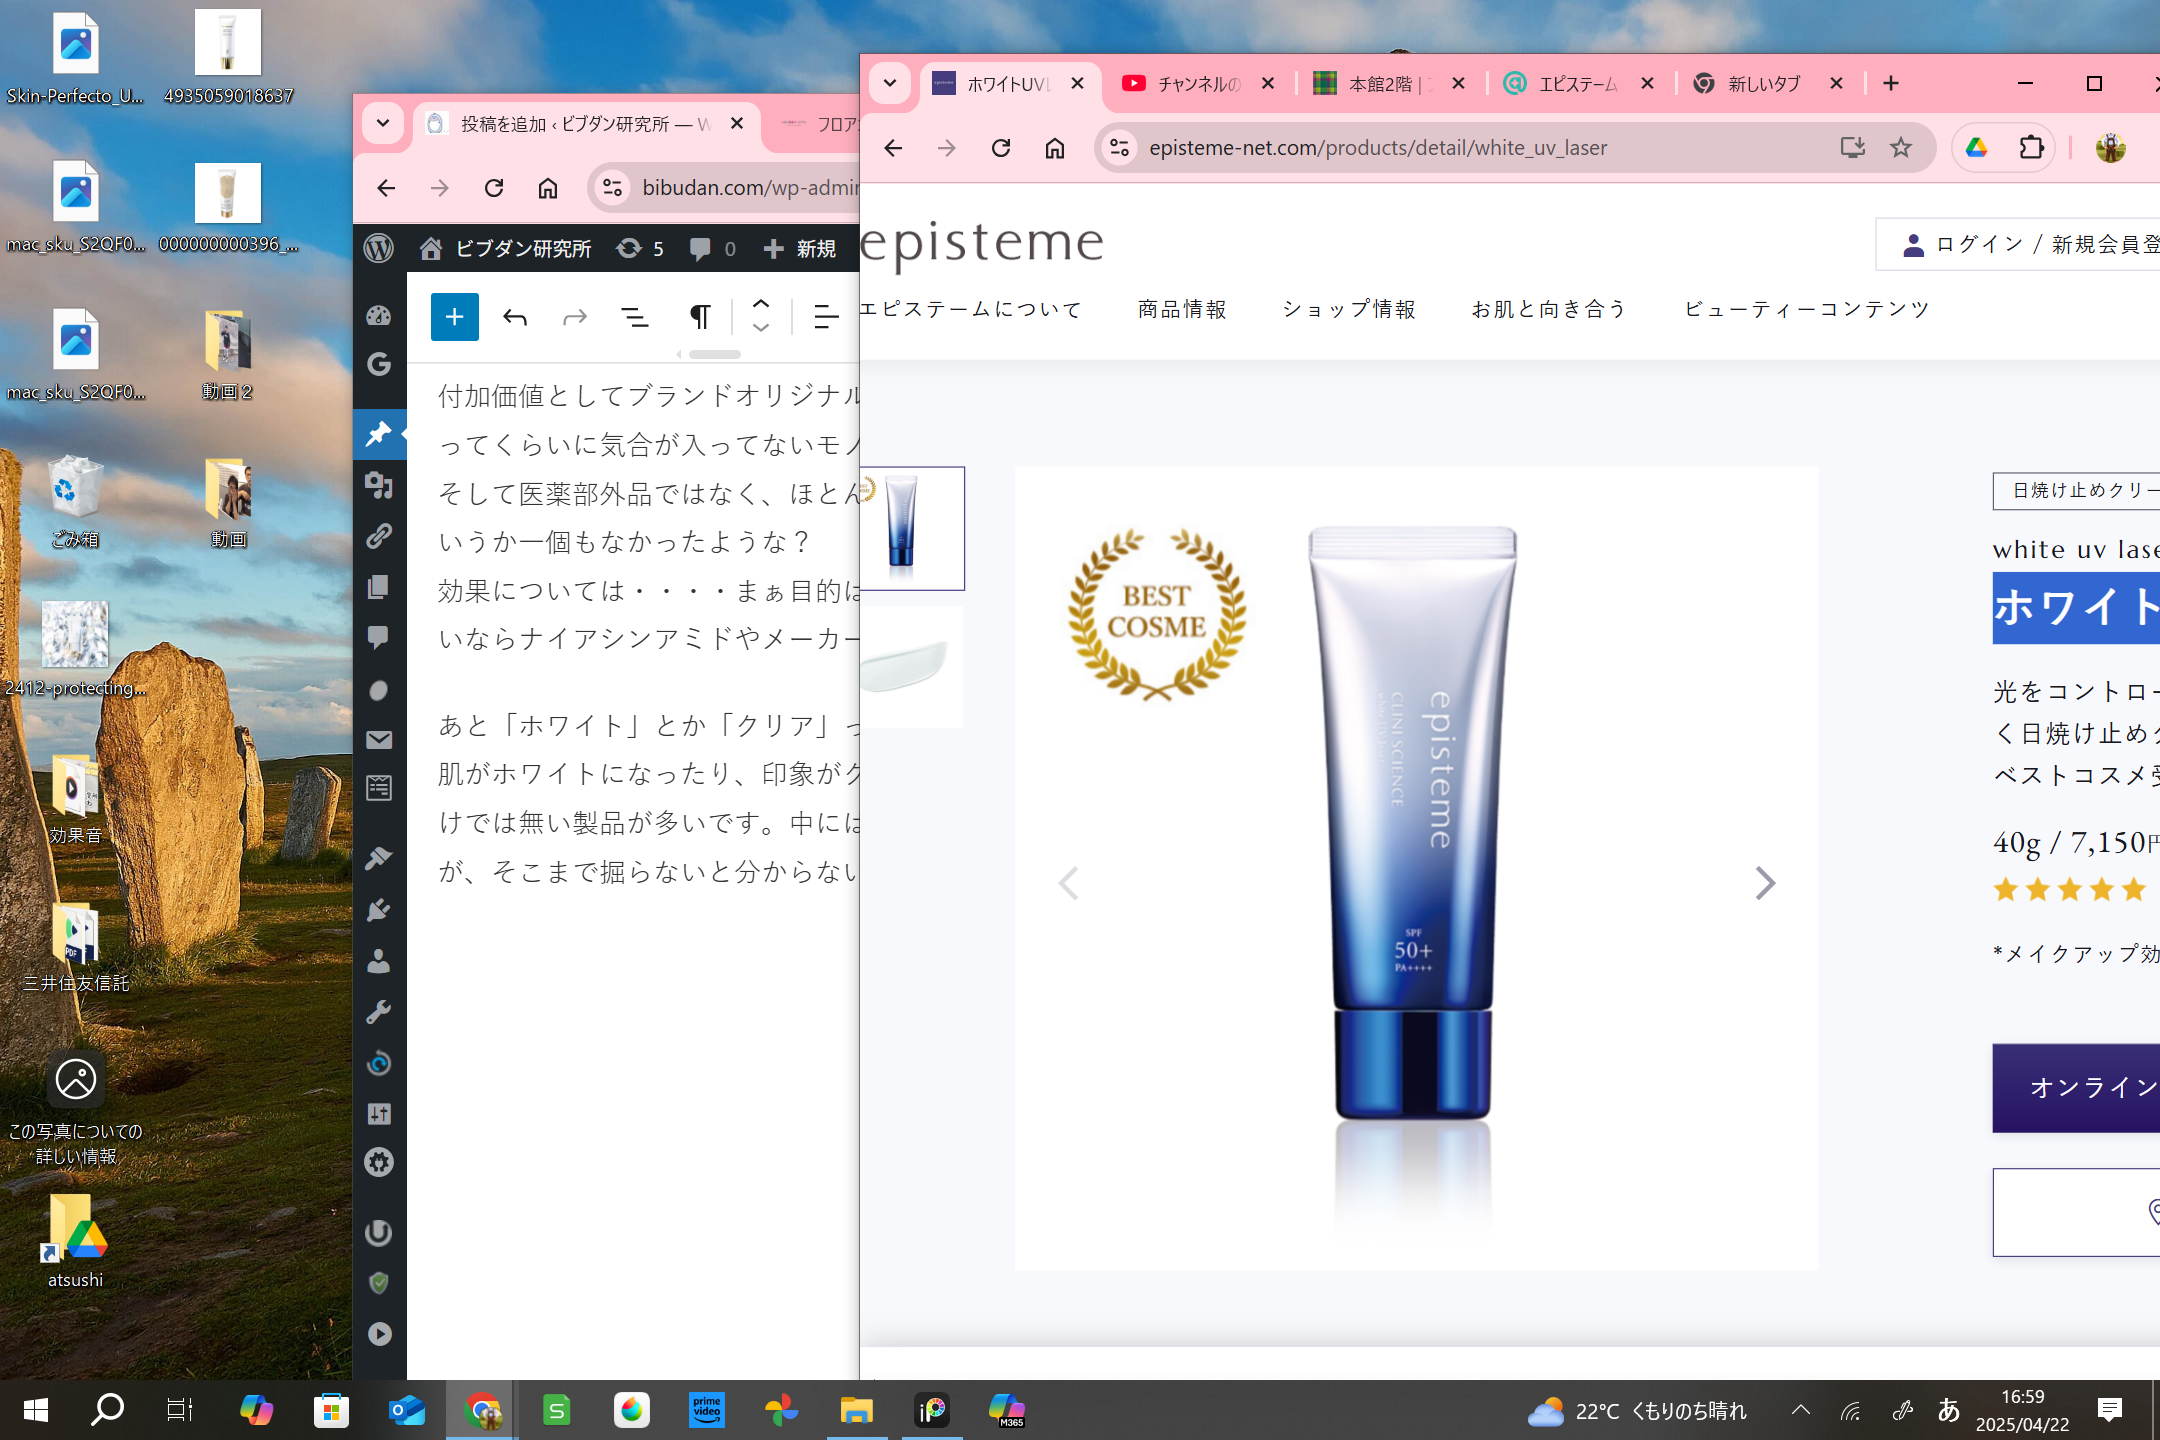The height and width of the screenshot is (1440, 2160).
Task: Show the next product image arrow
Action: pyautogui.click(x=1765, y=883)
